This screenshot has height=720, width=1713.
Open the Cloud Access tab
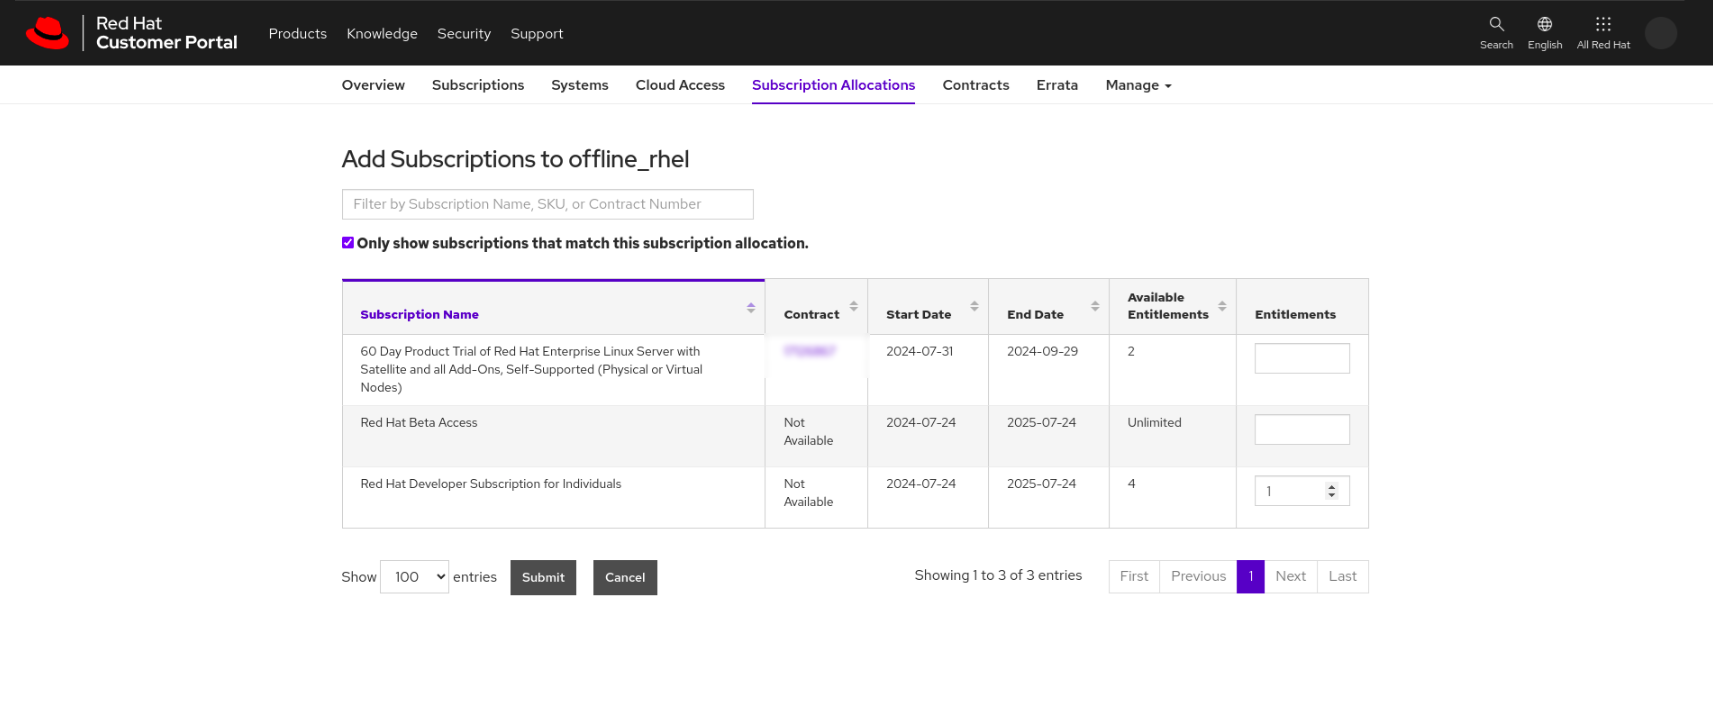click(x=680, y=85)
